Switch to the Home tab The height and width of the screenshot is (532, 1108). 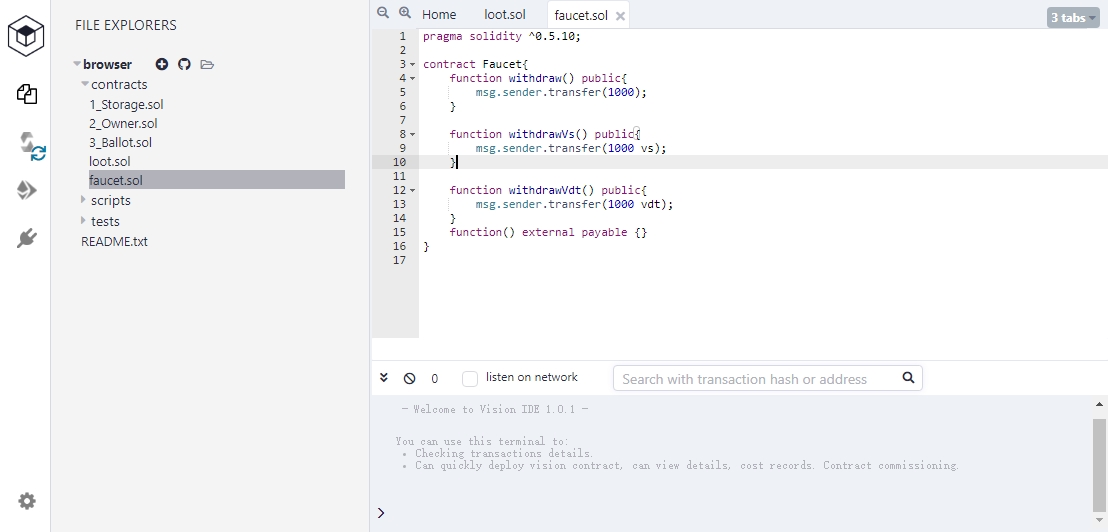(x=439, y=15)
